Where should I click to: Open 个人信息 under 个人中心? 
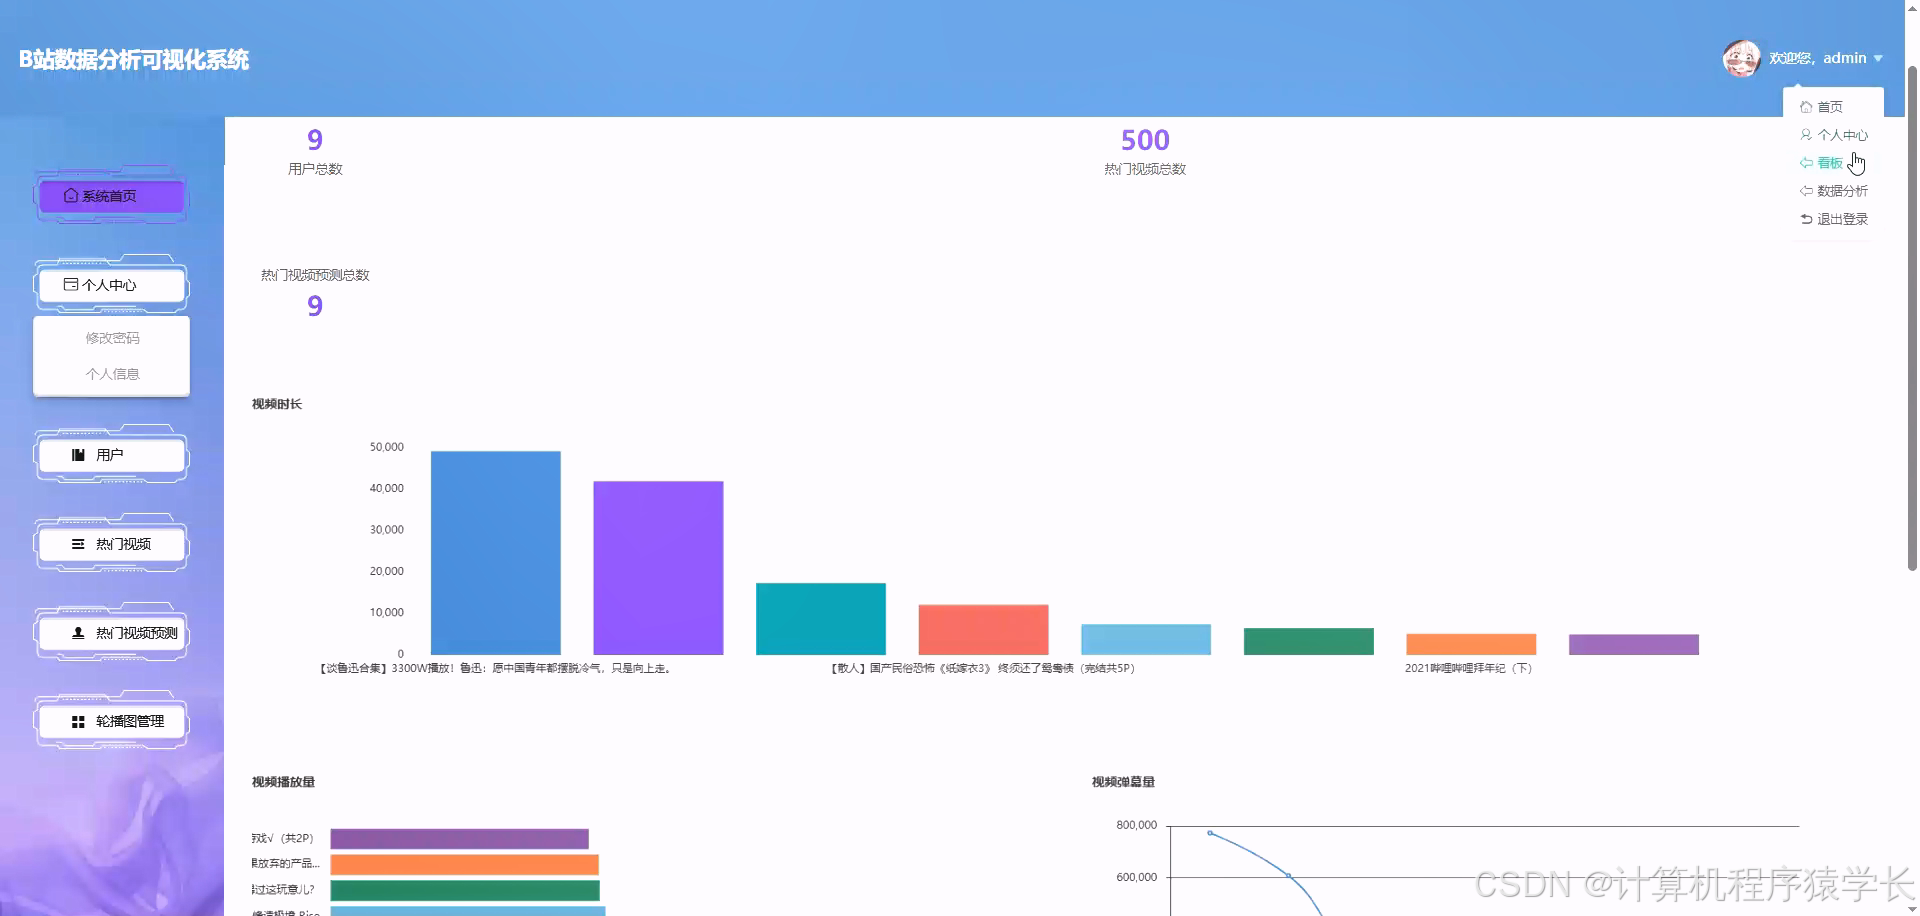pyautogui.click(x=112, y=374)
